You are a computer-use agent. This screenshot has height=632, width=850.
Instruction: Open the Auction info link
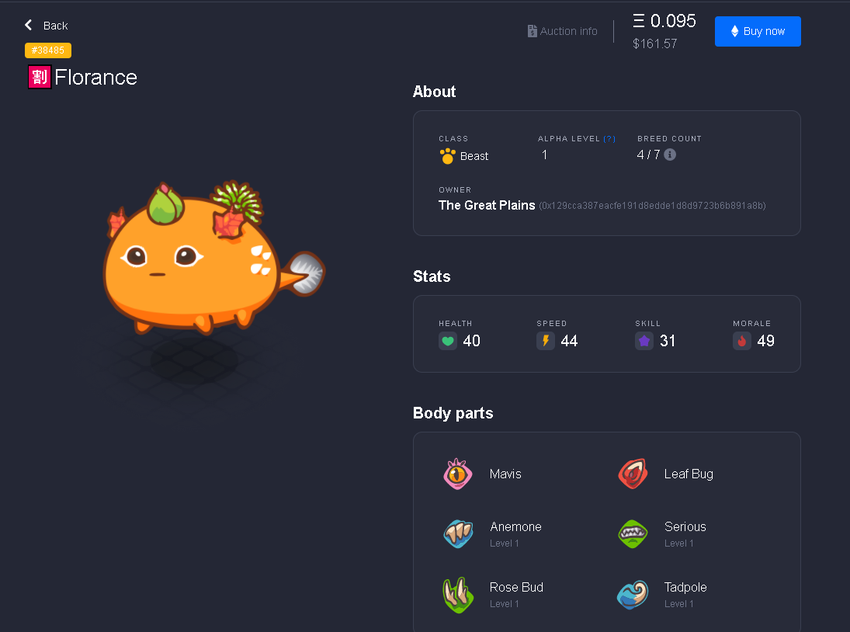tap(562, 31)
